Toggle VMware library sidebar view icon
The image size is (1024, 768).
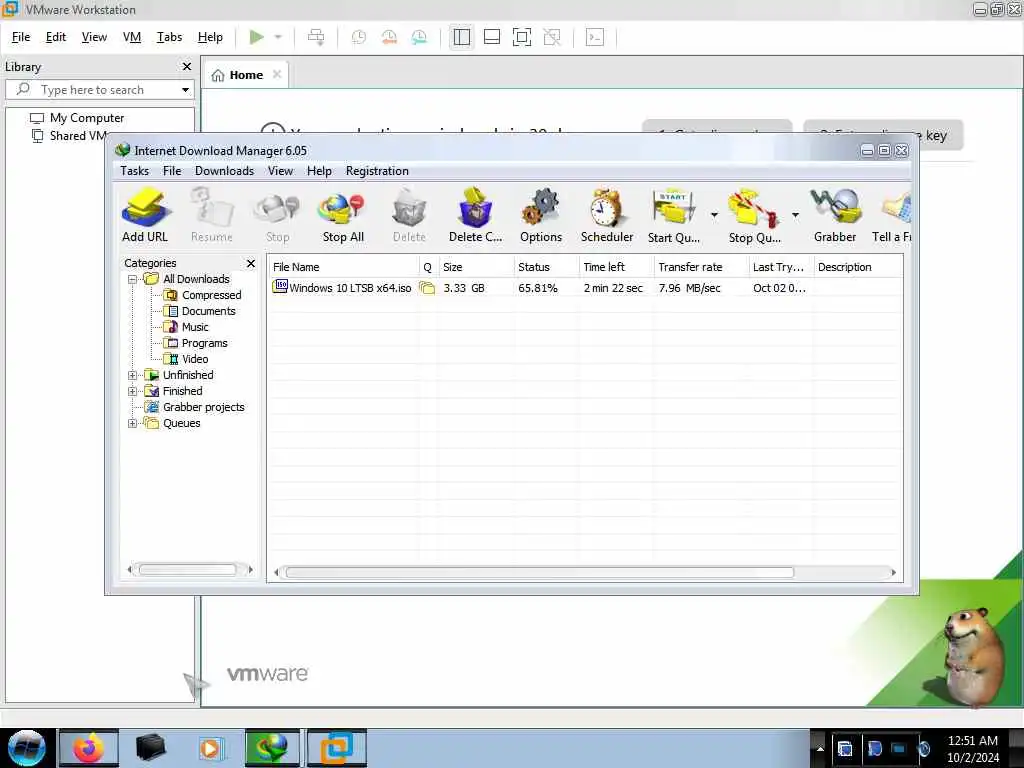[x=462, y=37]
